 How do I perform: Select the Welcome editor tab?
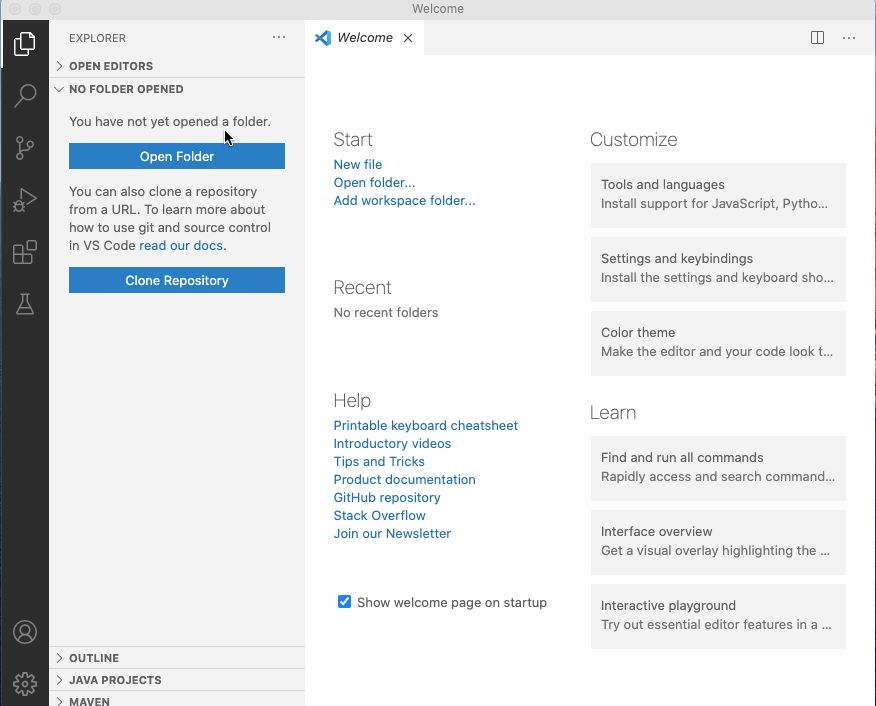click(x=364, y=37)
